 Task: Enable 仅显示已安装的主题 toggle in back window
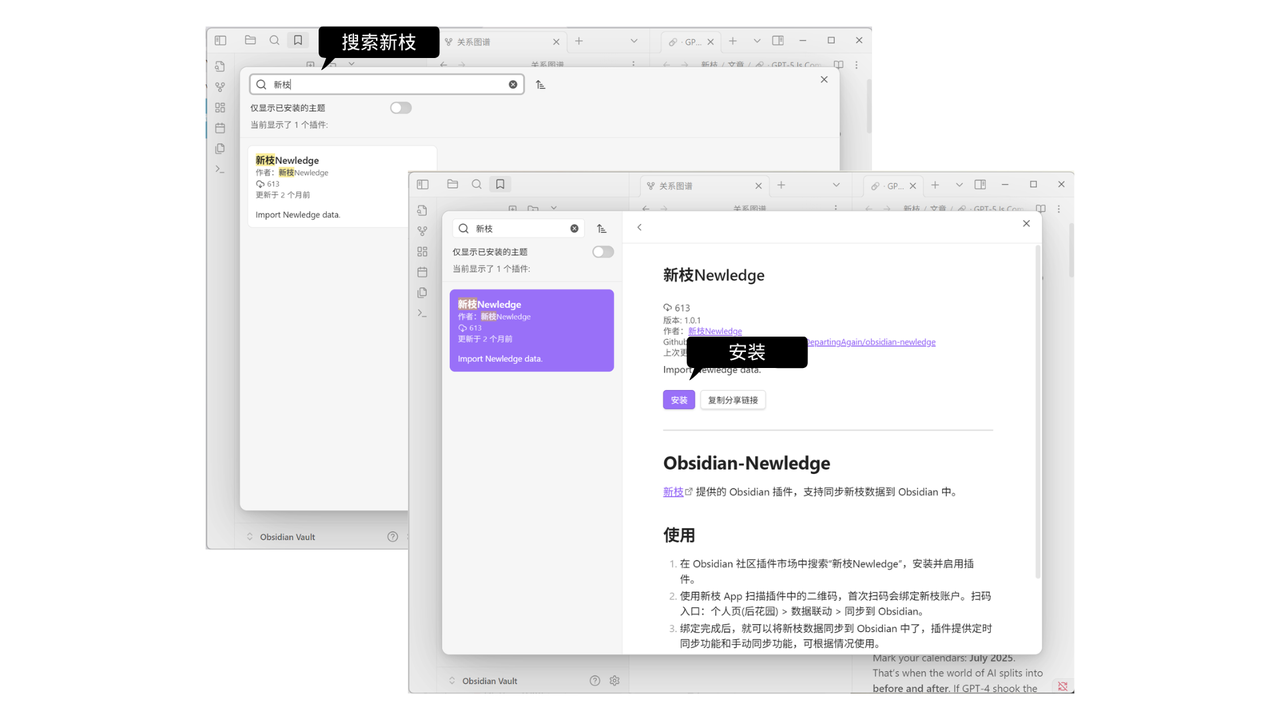pos(400,107)
